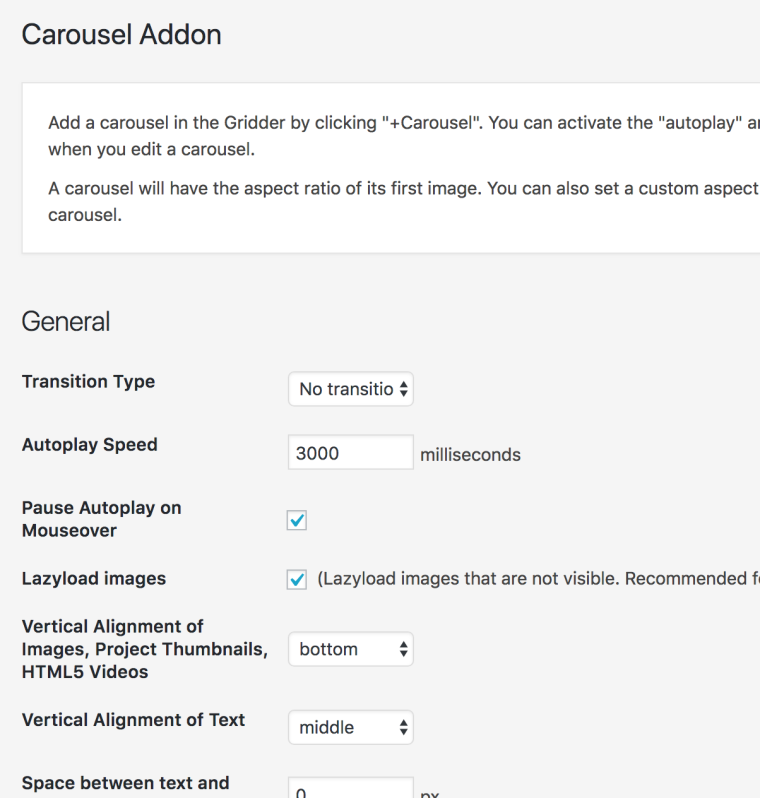Click the Space between text label
This screenshot has height=798, width=760.
pyautogui.click(x=125, y=783)
